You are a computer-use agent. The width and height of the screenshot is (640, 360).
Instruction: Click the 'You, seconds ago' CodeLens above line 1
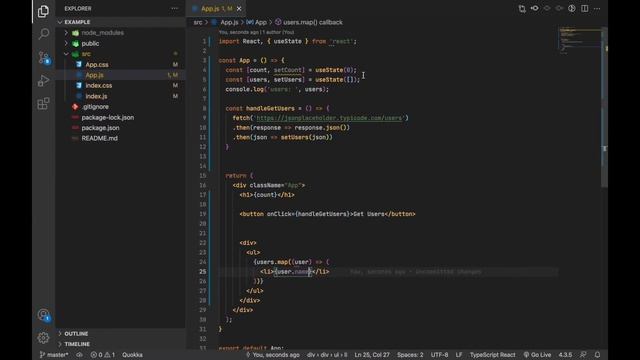[256, 32]
